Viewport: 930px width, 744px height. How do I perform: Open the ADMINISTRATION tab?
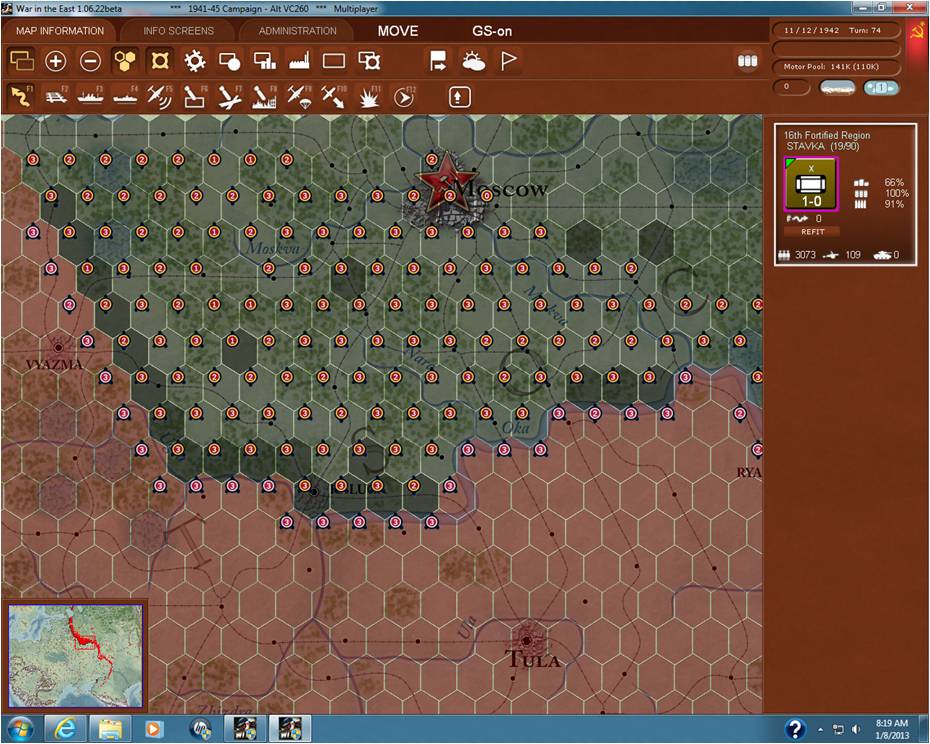[x=298, y=31]
